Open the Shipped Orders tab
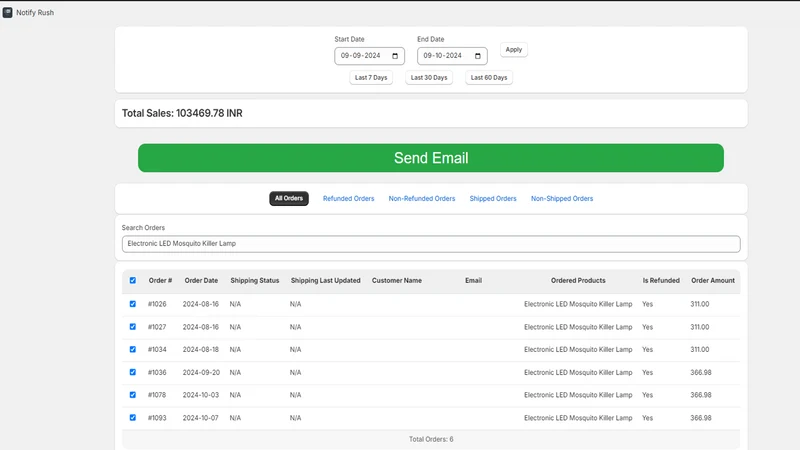The image size is (800, 450). pos(493,198)
